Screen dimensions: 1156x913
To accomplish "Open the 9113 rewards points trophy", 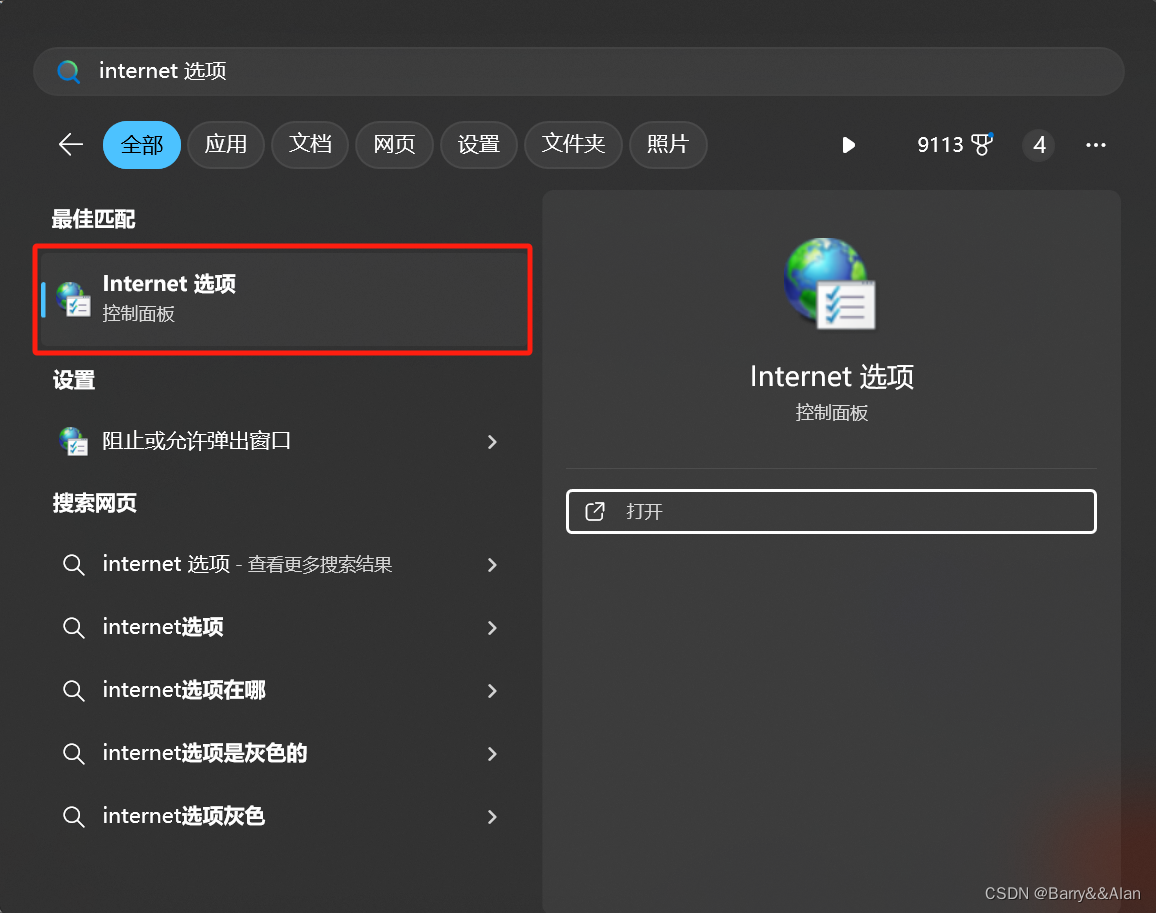I will tap(955, 145).
